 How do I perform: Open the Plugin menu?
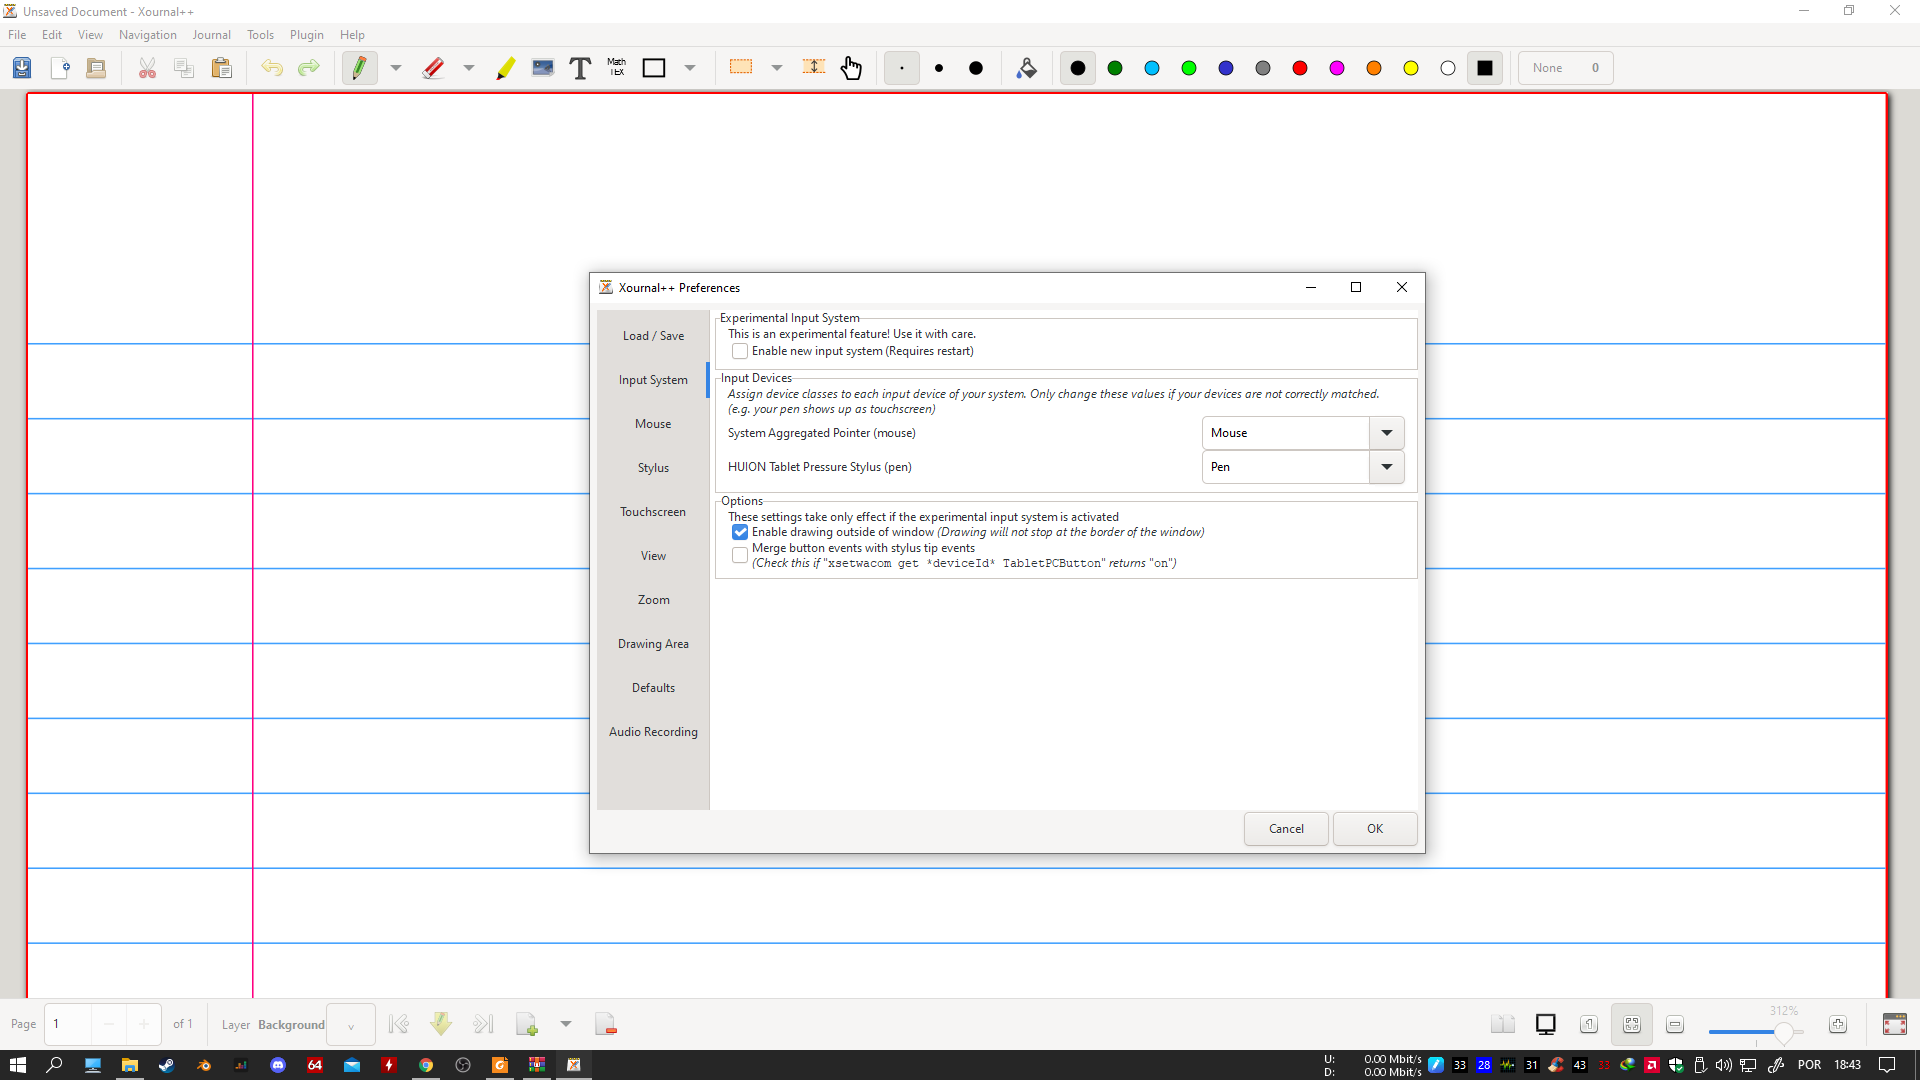coord(306,35)
